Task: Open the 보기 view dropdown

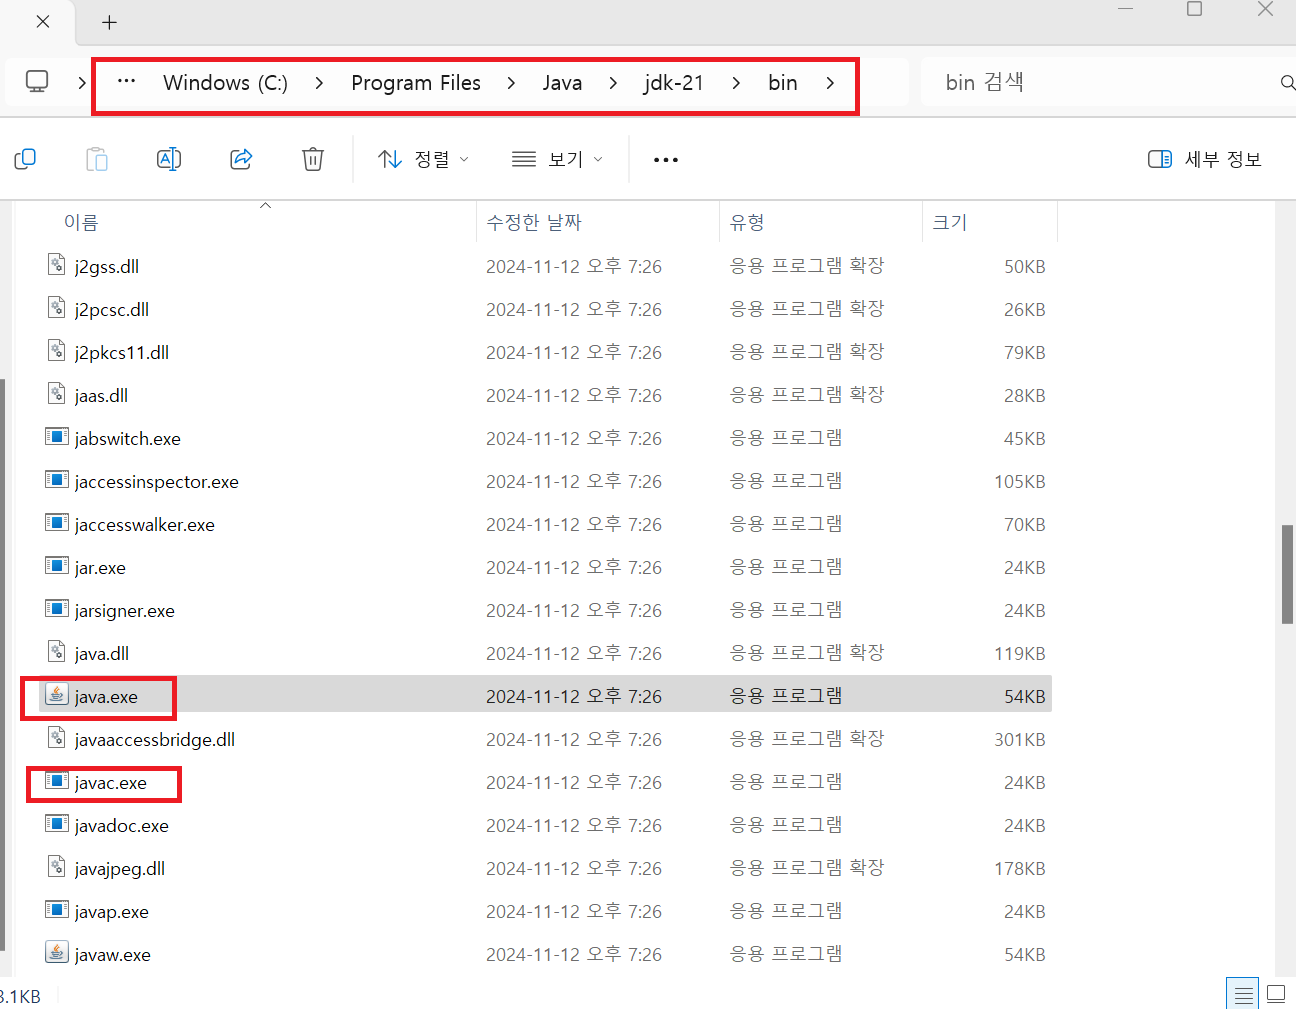Action: point(557,159)
